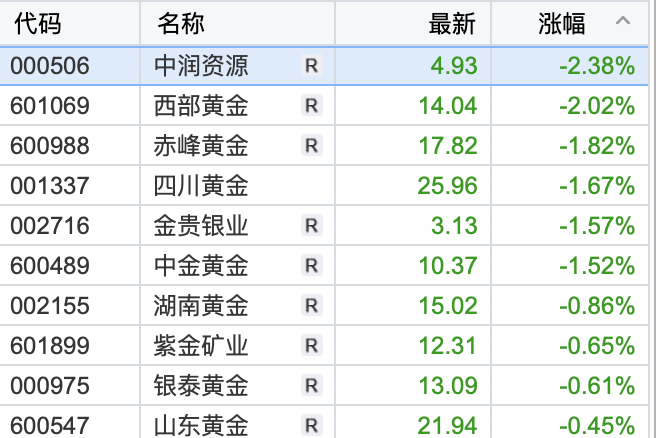Select stock code 600547

(50, 425)
